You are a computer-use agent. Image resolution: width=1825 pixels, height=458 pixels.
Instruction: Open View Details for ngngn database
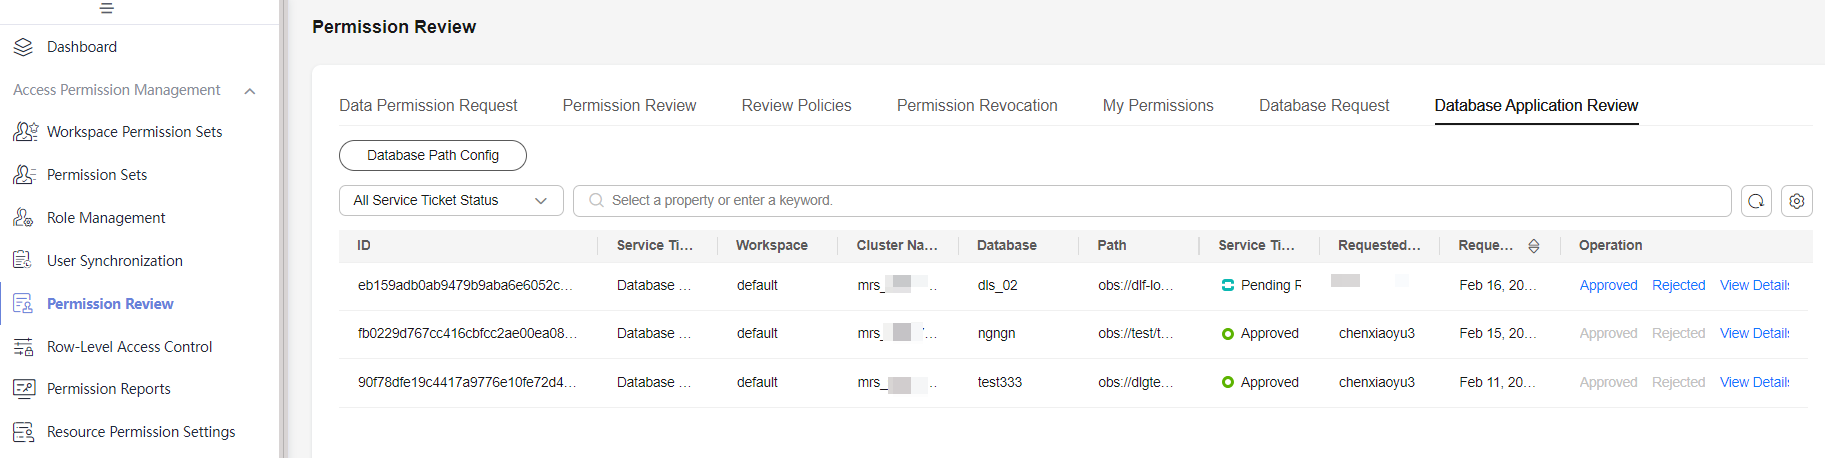coord(1754,333)
